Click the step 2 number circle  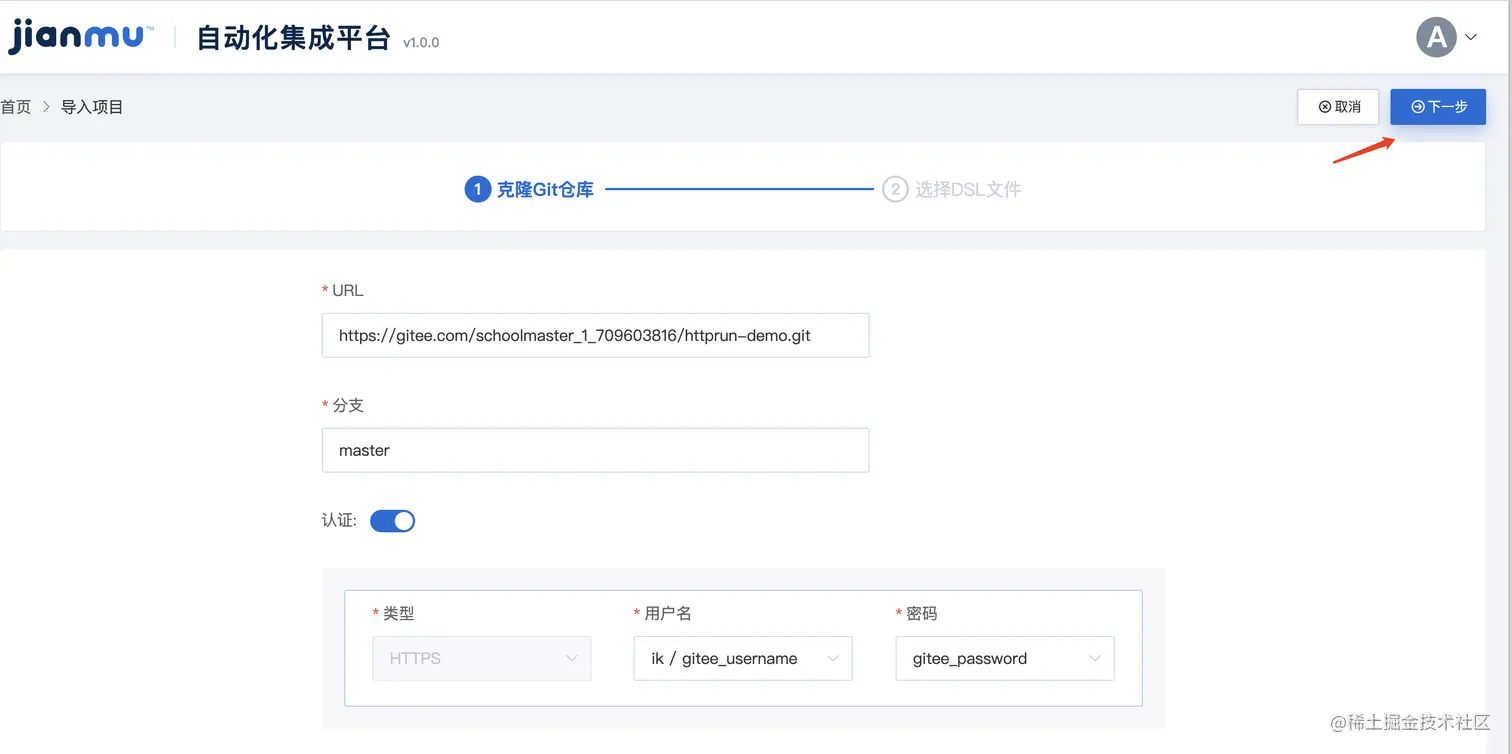(895, 189)
